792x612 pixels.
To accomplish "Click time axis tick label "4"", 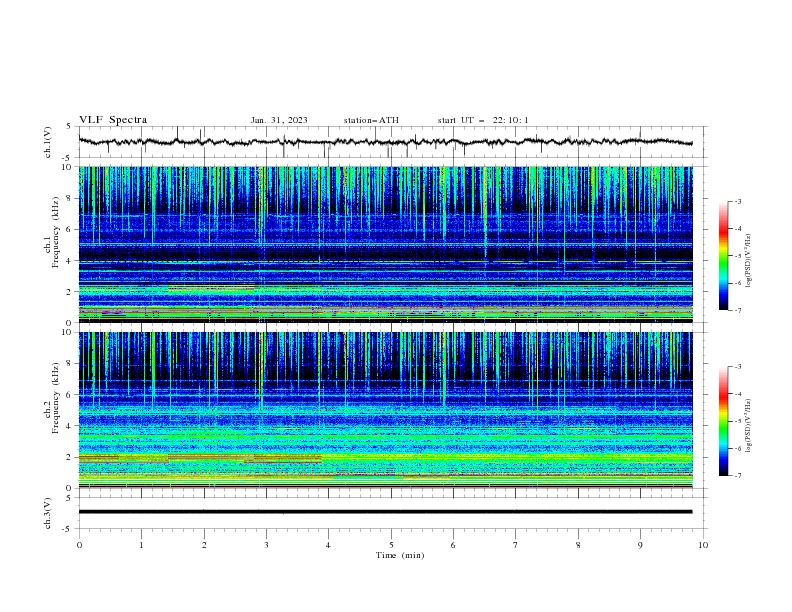I will 329,545.
